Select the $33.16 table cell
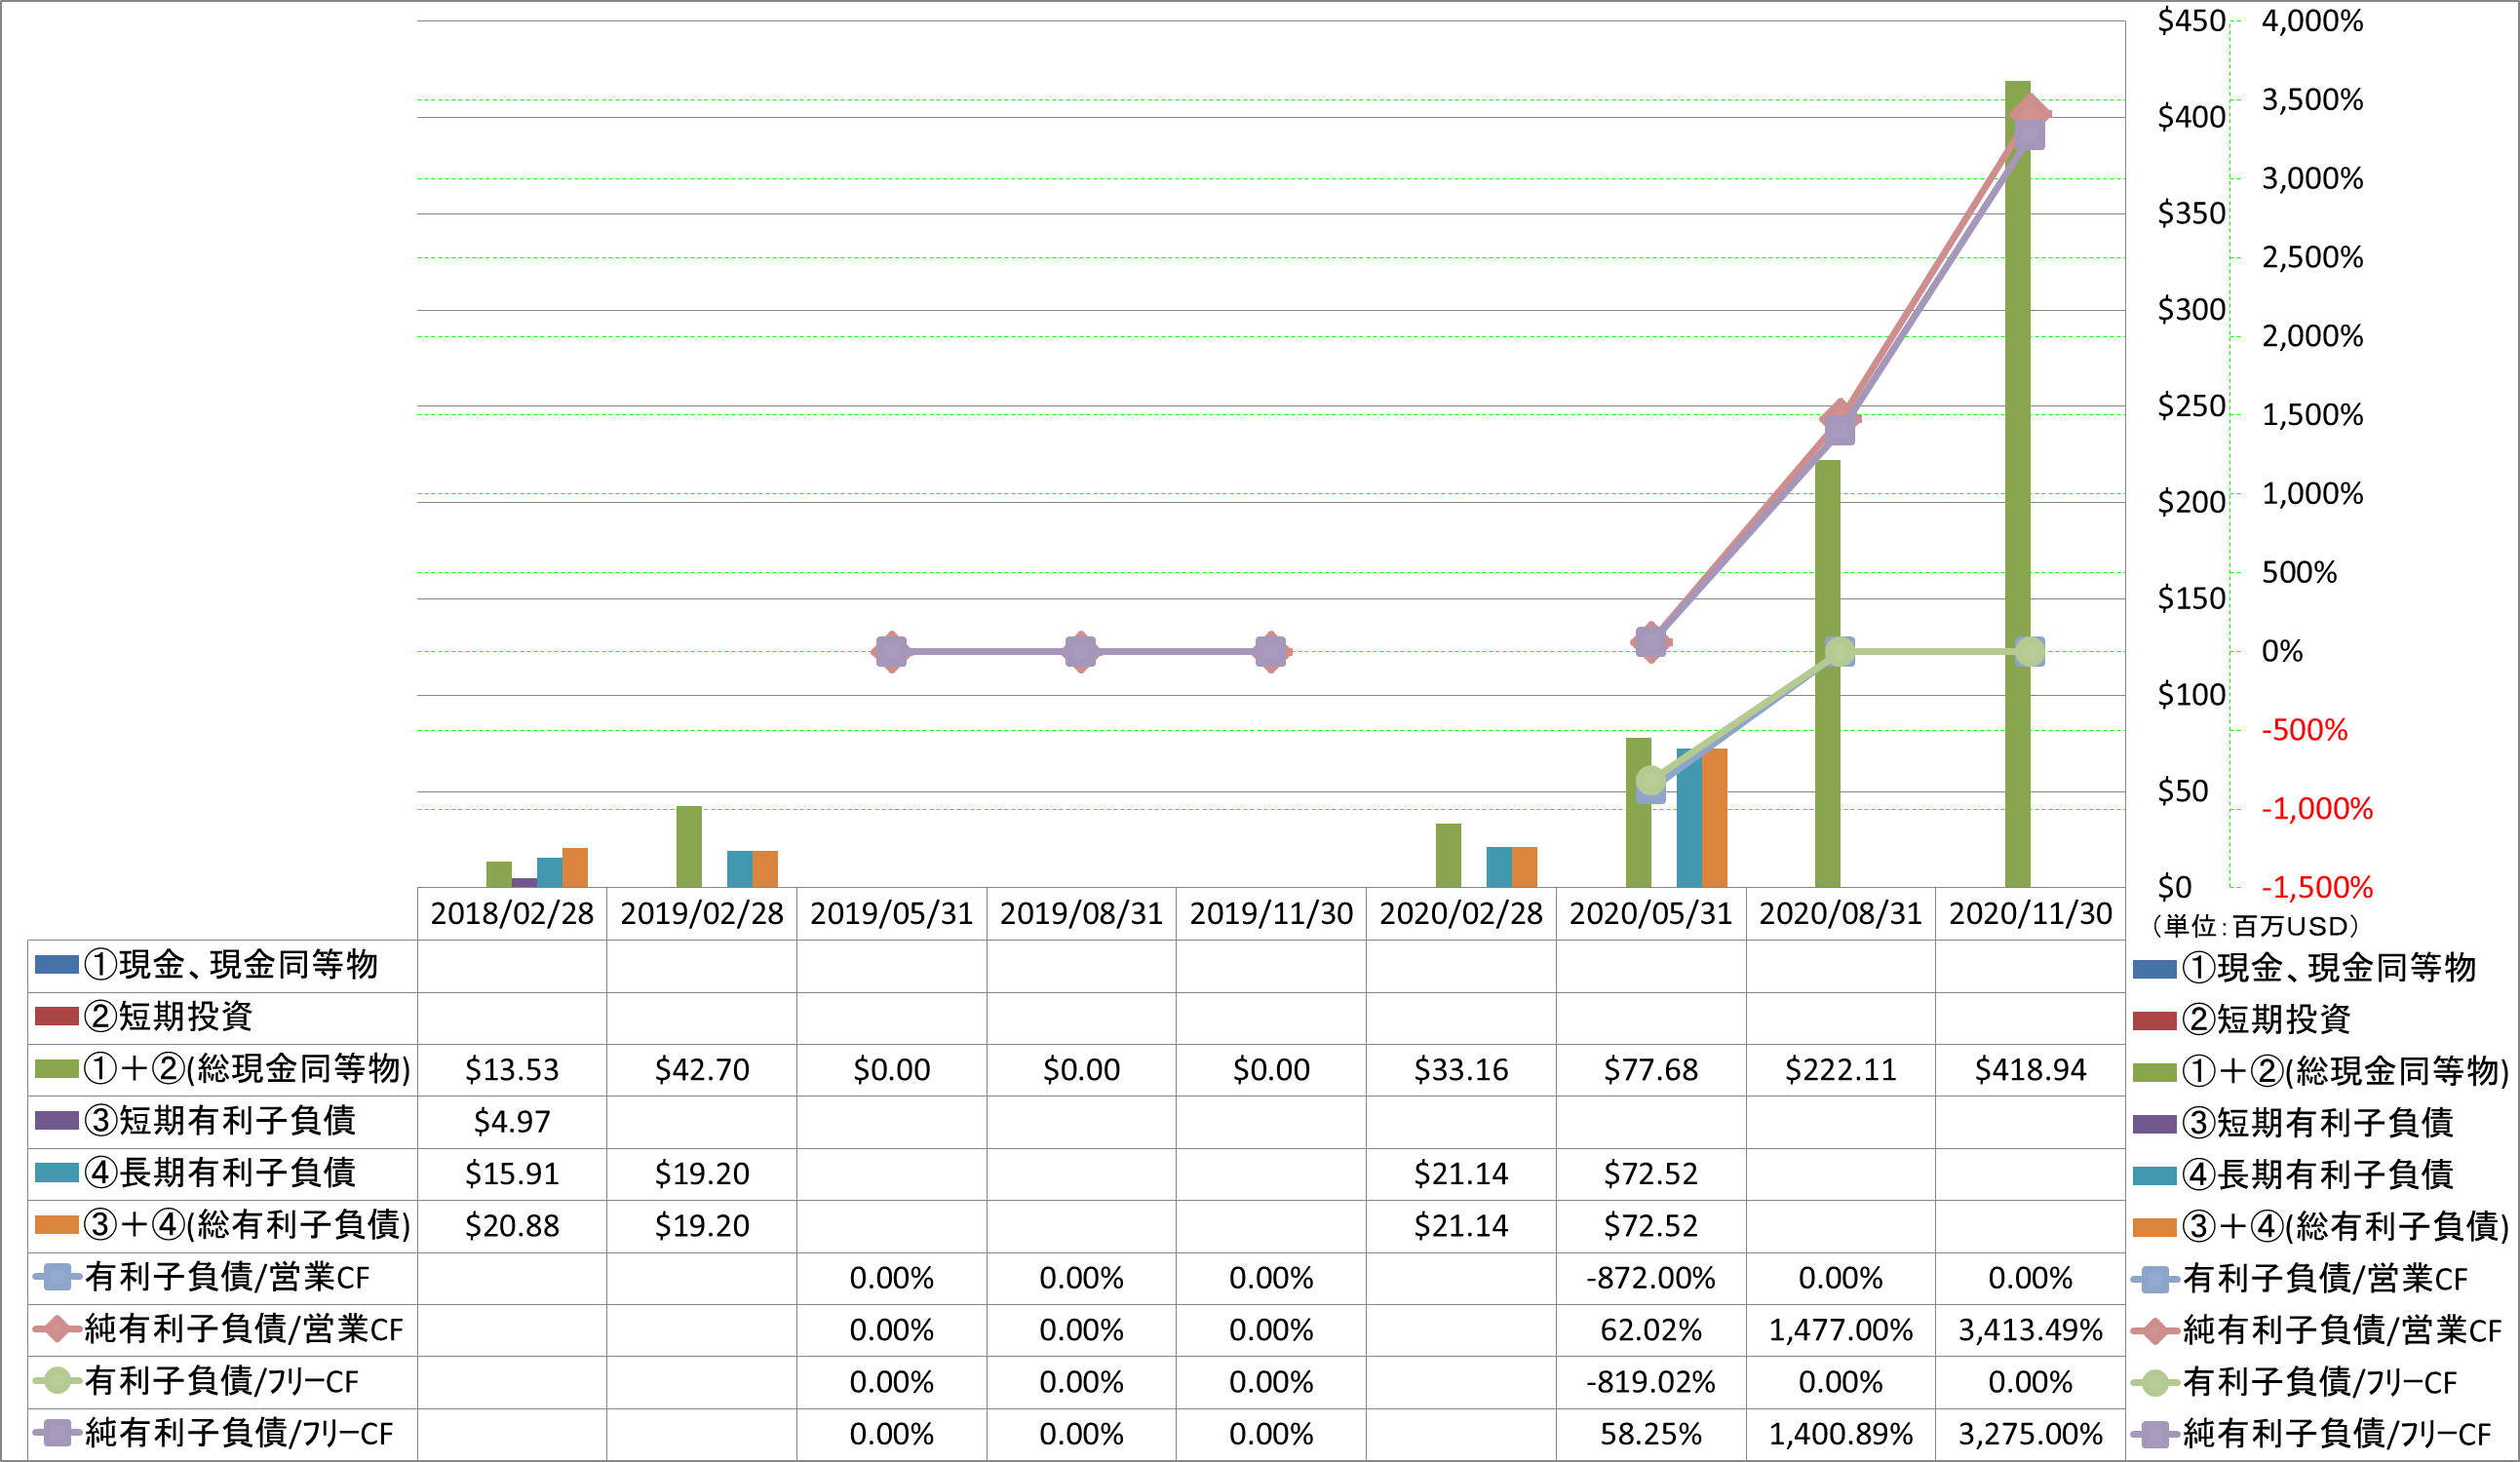This screenshot has height=1462, width=2520. tap(1461, 1070)
